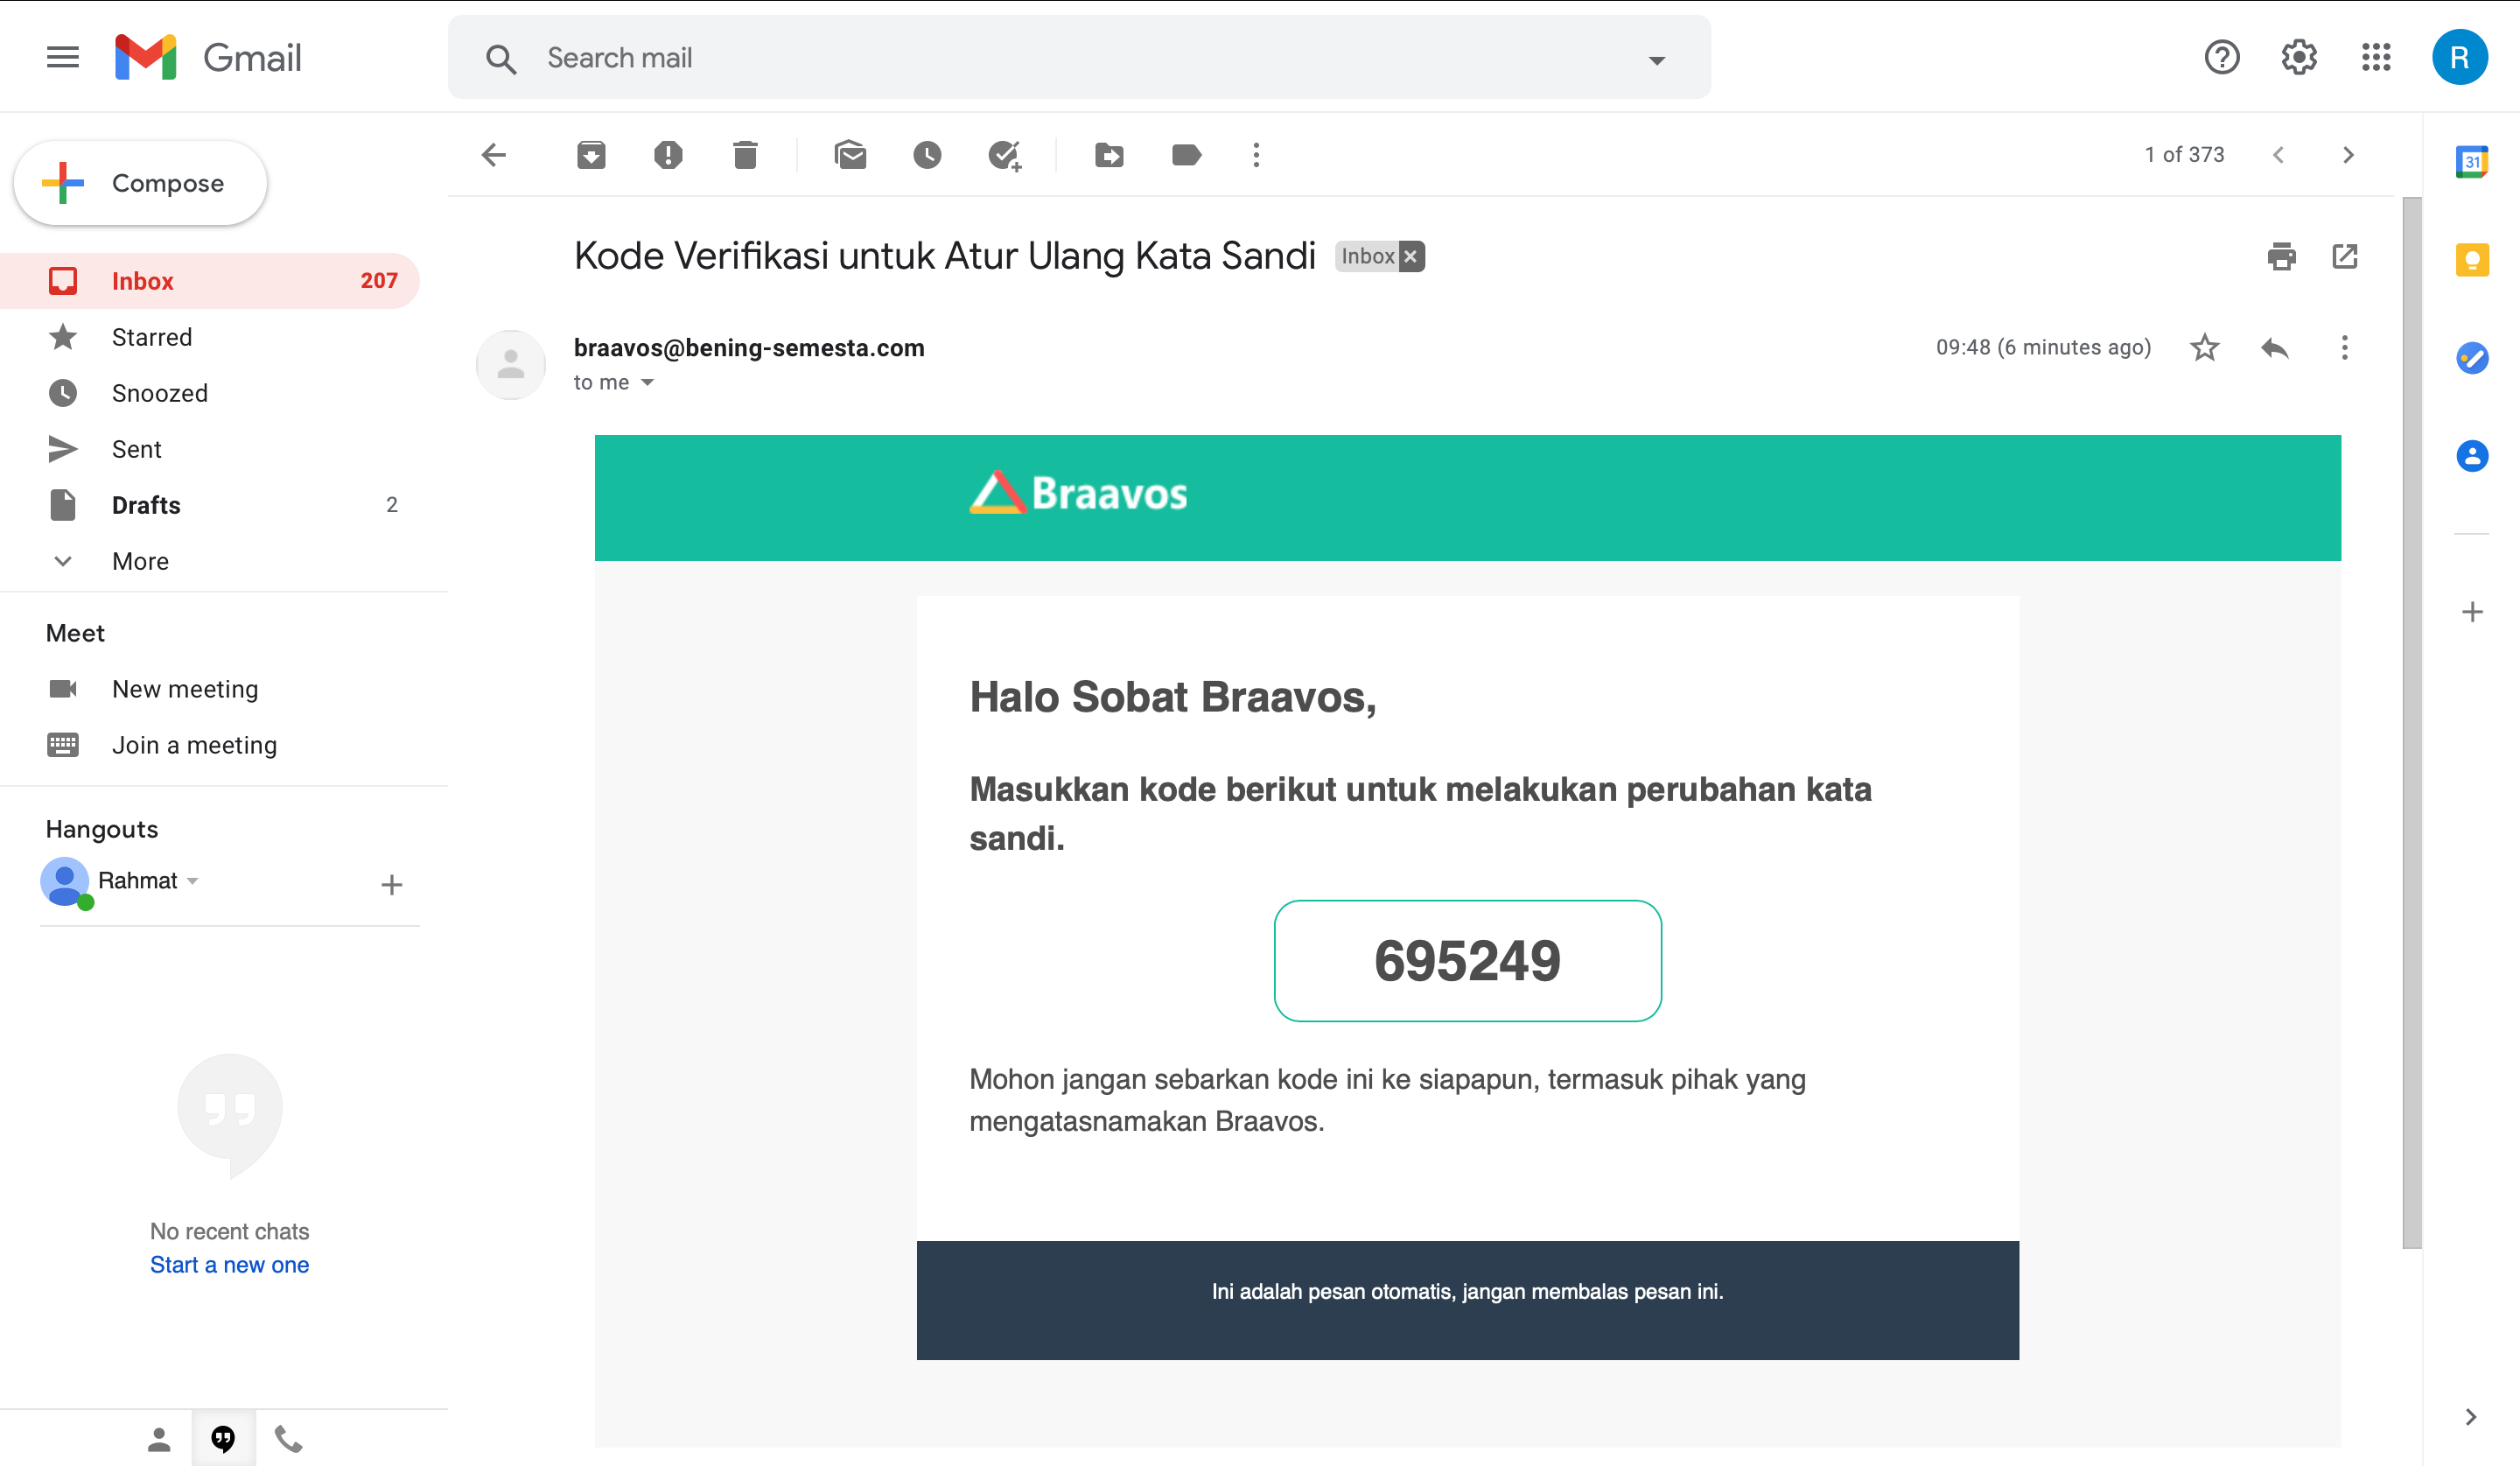The height and width of the screenshot is (1466, 2520).
Task: Click the vertical scrollbar of email
Action: [2411, 720]
